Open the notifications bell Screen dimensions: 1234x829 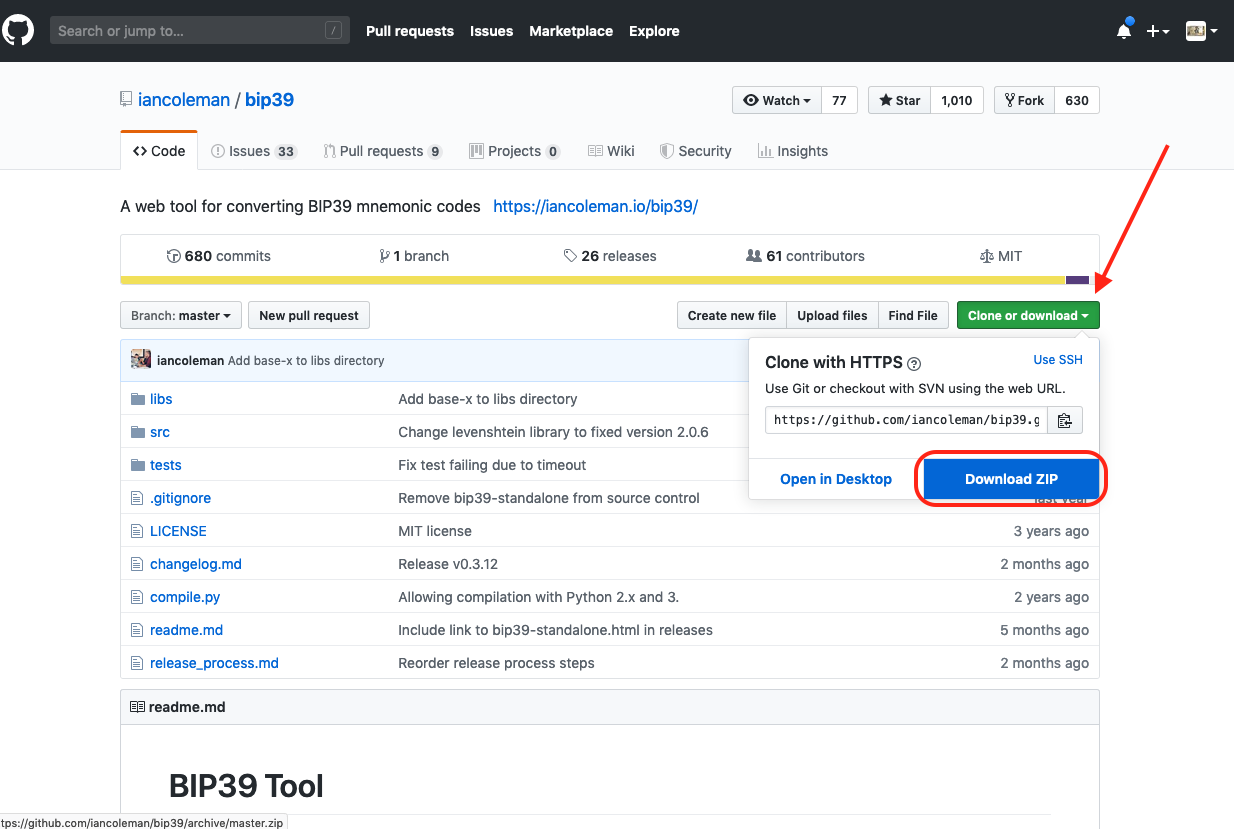point(1124,31)
